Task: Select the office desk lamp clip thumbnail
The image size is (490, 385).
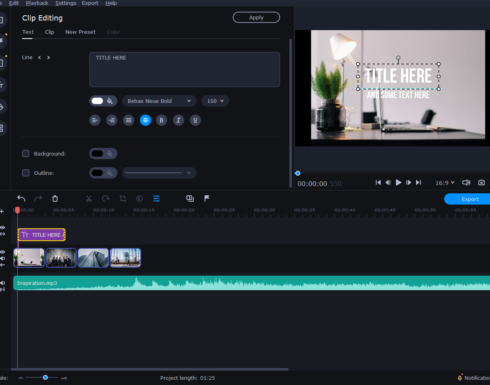Action: pyautogui.click(x=29, y=258)
